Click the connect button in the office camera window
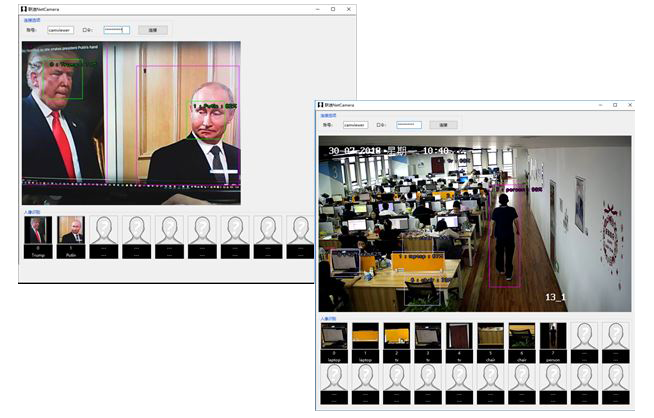The image size is (654, 418). point(443,125)
